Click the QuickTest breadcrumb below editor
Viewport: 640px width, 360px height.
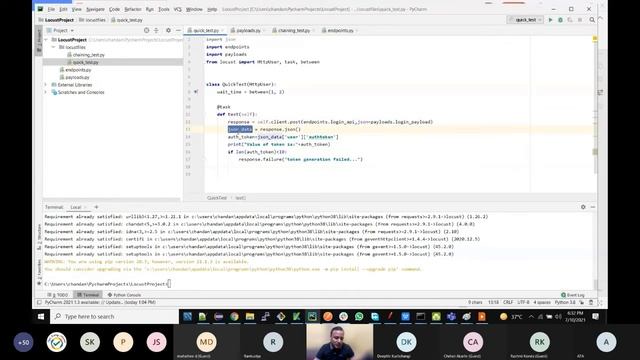click(217, 198)
